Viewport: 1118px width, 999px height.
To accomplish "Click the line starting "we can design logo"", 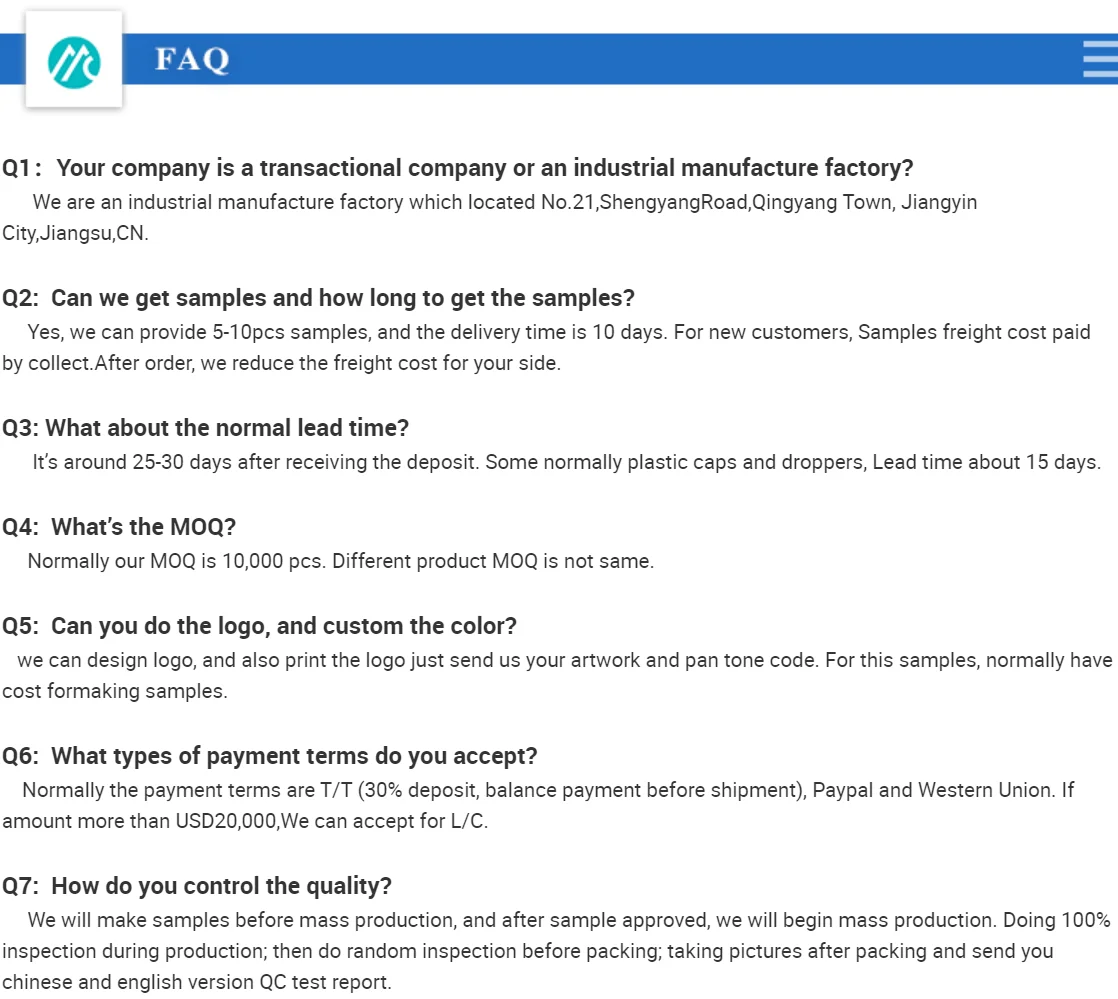I will 564,660.
